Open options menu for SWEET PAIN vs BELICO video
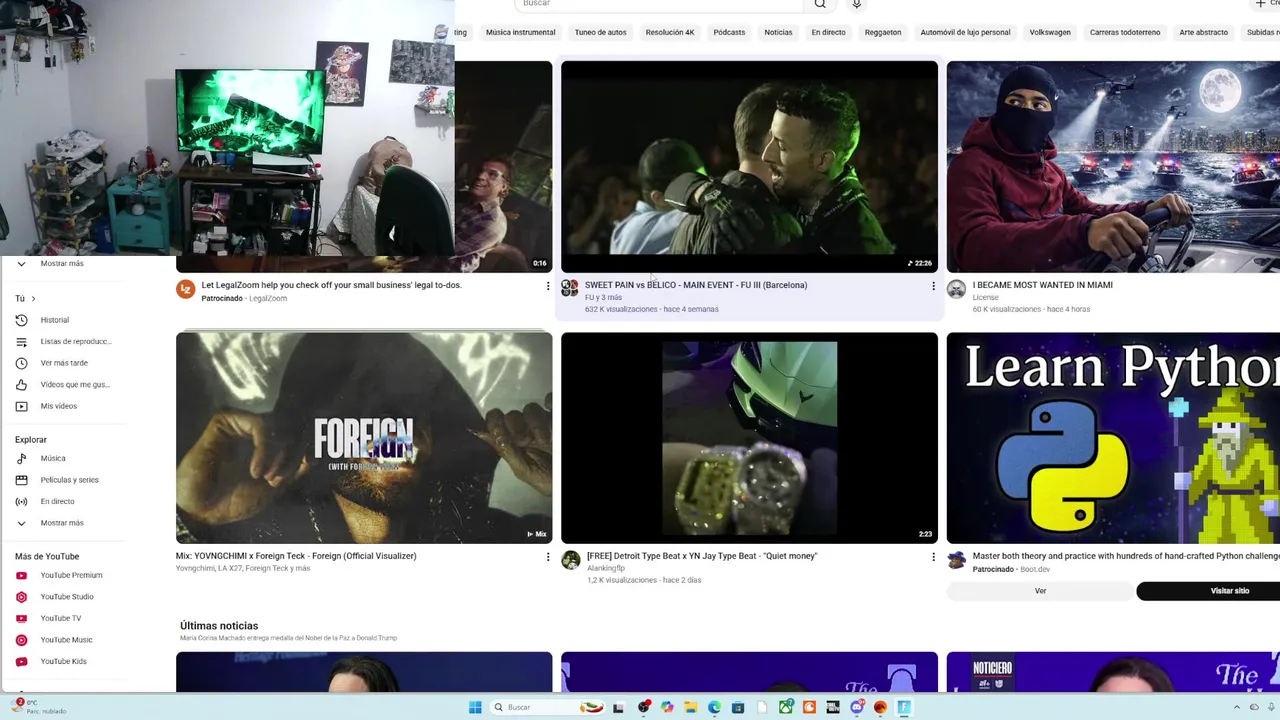The height and width of the screenshot is (720, 1280). (x=933, y=286)
